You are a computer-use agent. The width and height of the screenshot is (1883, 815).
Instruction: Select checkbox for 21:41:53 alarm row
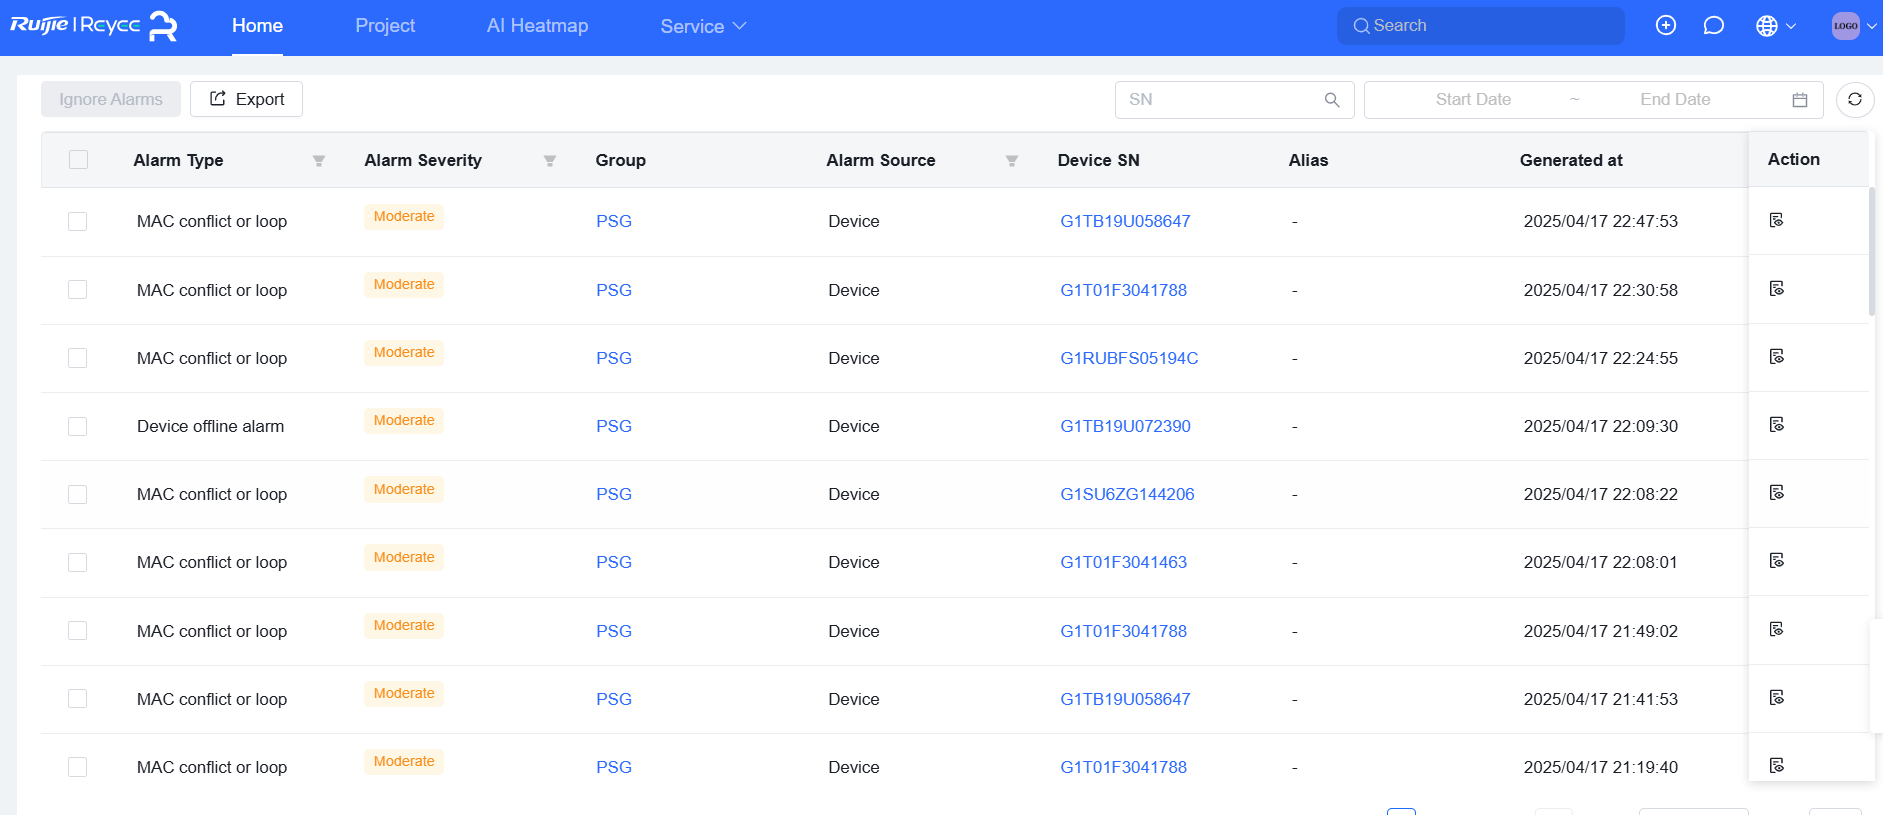[77, 698]
